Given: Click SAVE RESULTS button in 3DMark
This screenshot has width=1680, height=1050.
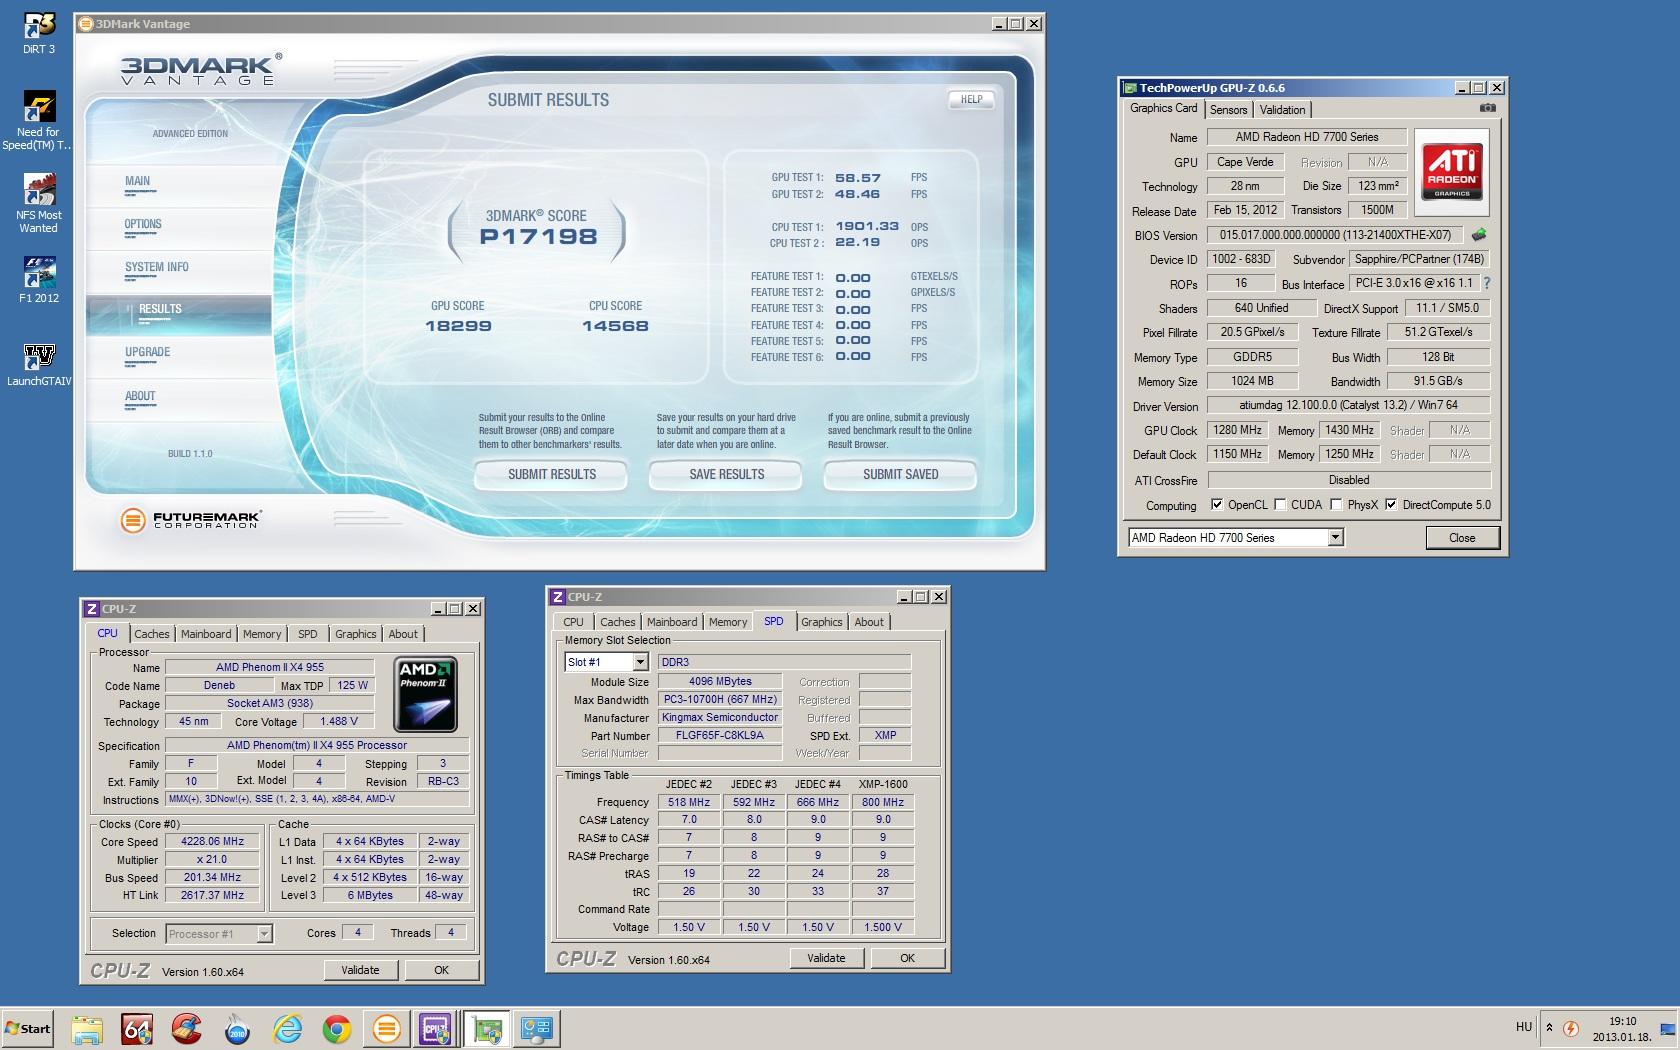Looking at the screenshot, I should point(727,475).
